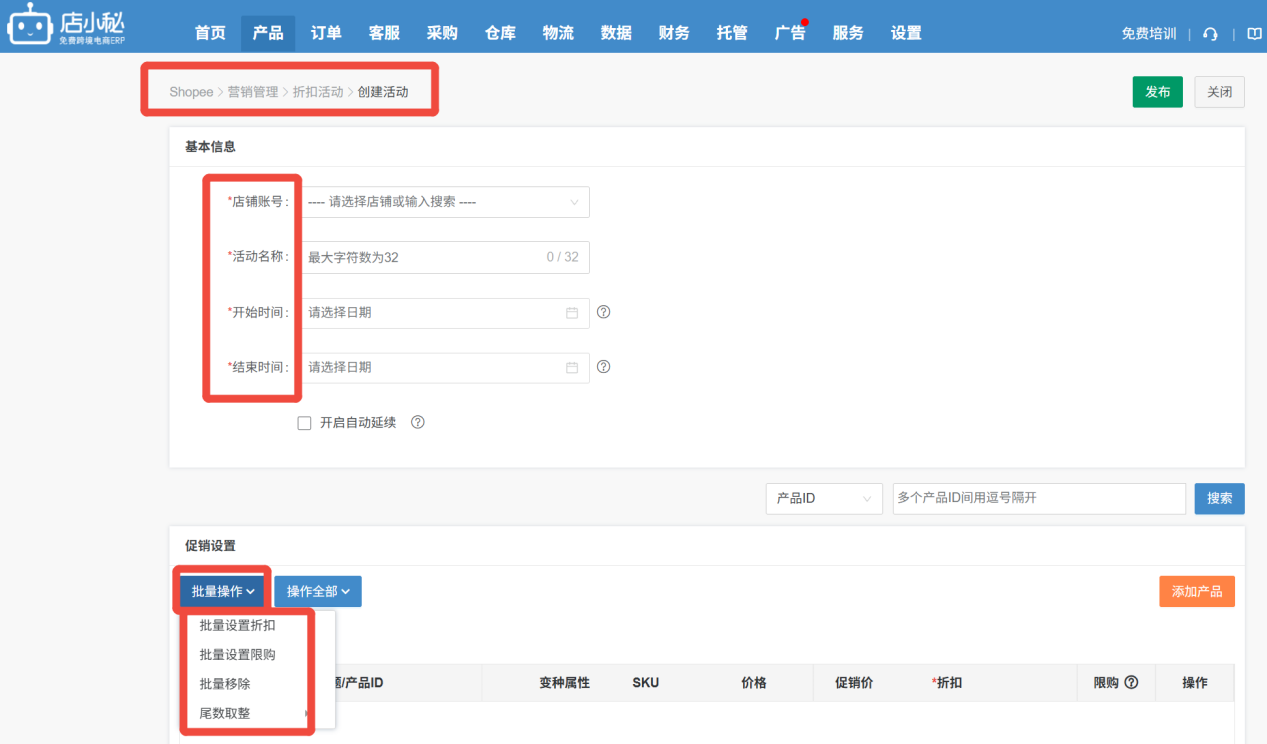This screenshot has height=744, width=1267.
Task: Click 营销管理 in the breadcrumb
Action: (253, 92)
